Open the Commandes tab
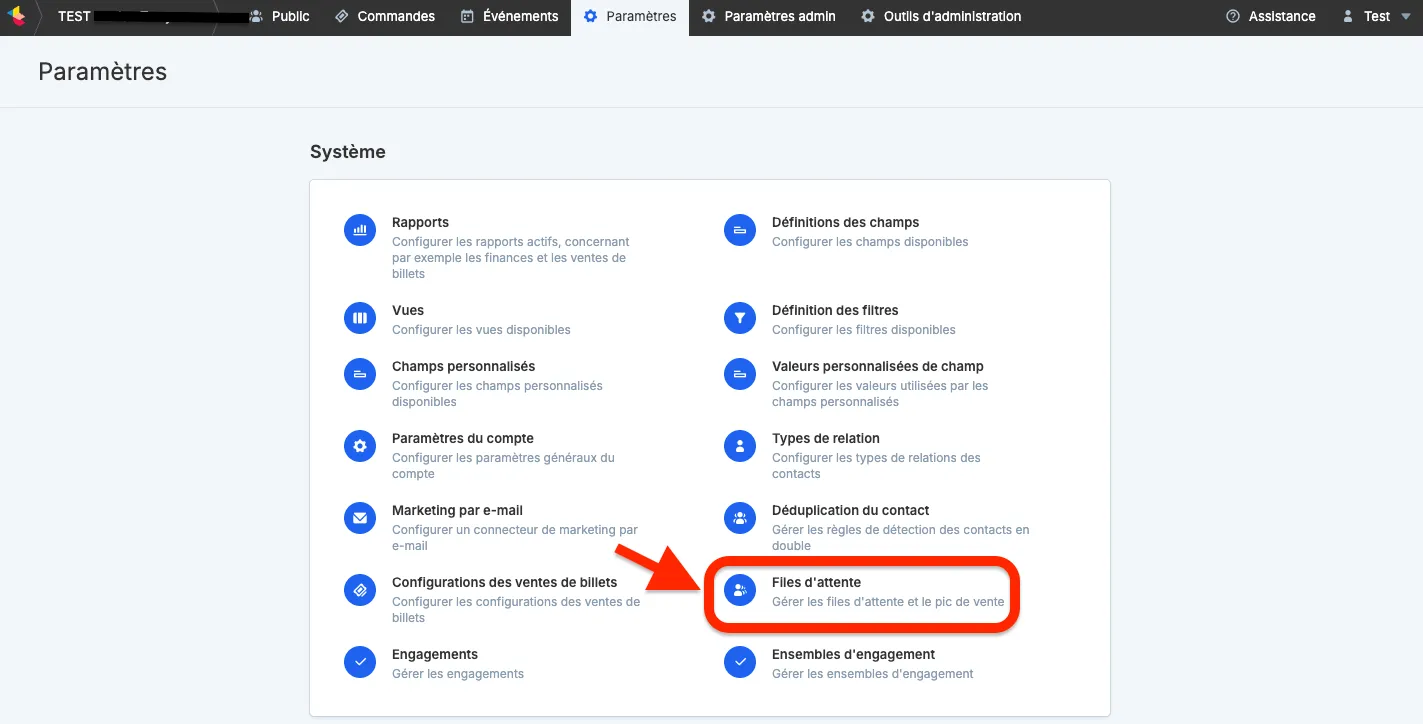The width and height of the screenshot is (1423, 724). pyautogui.click(x=385, y=16)
